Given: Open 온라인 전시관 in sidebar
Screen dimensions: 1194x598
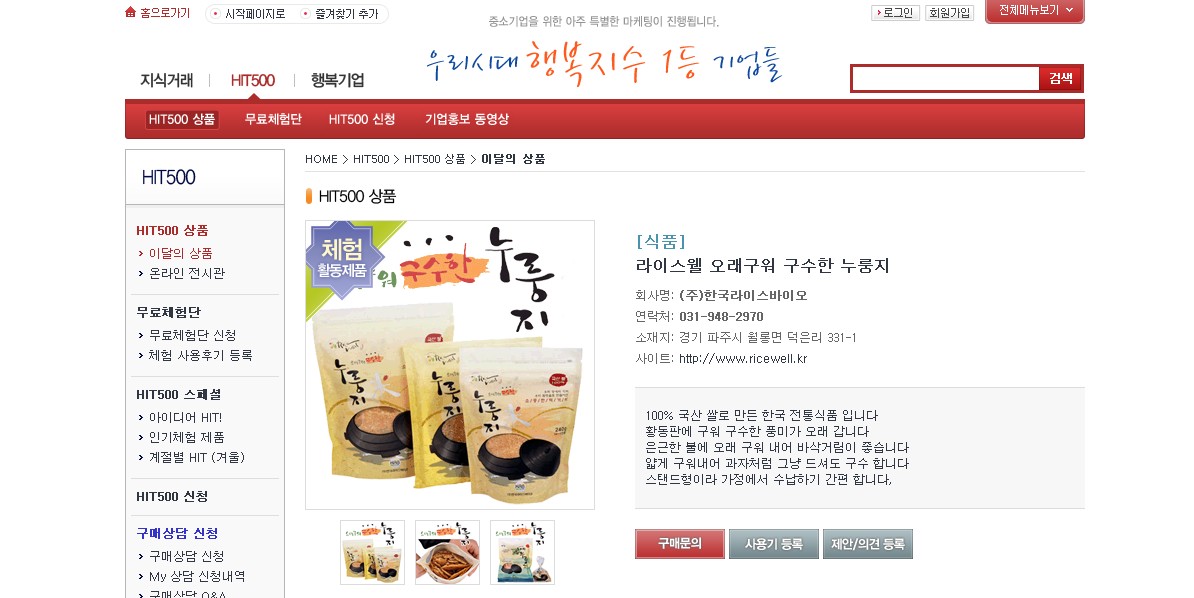Looking at the screenshot, I should (x=187, y=273).
